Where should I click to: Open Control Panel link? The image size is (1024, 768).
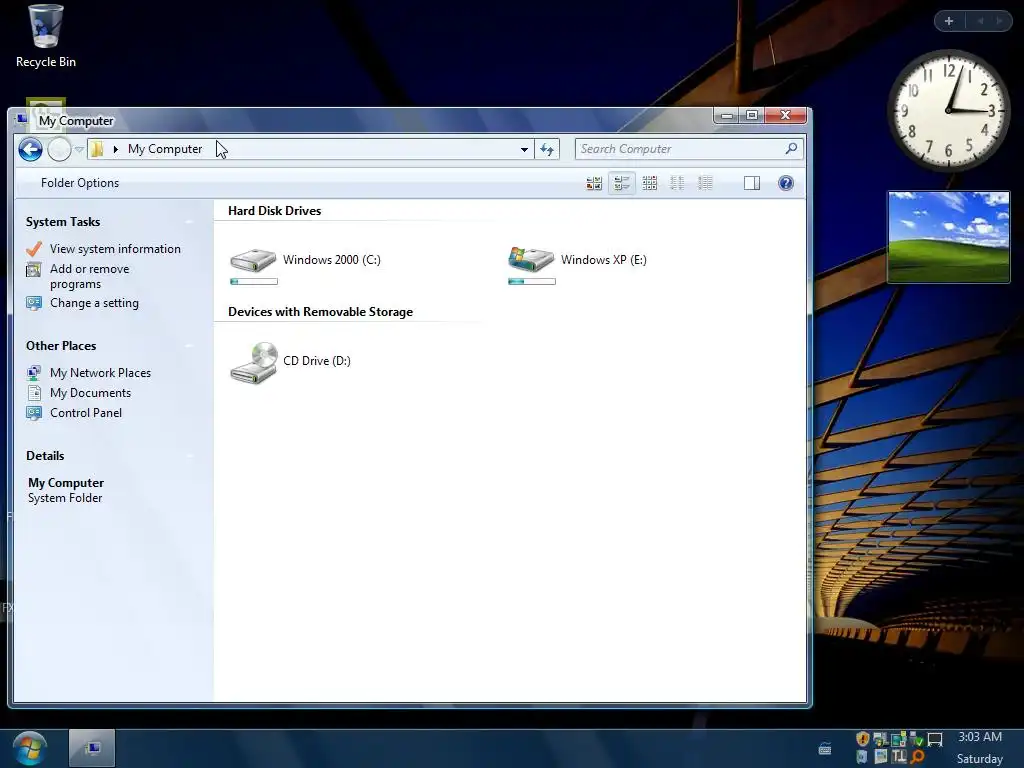pyautogui.click(x=86, y=413)
